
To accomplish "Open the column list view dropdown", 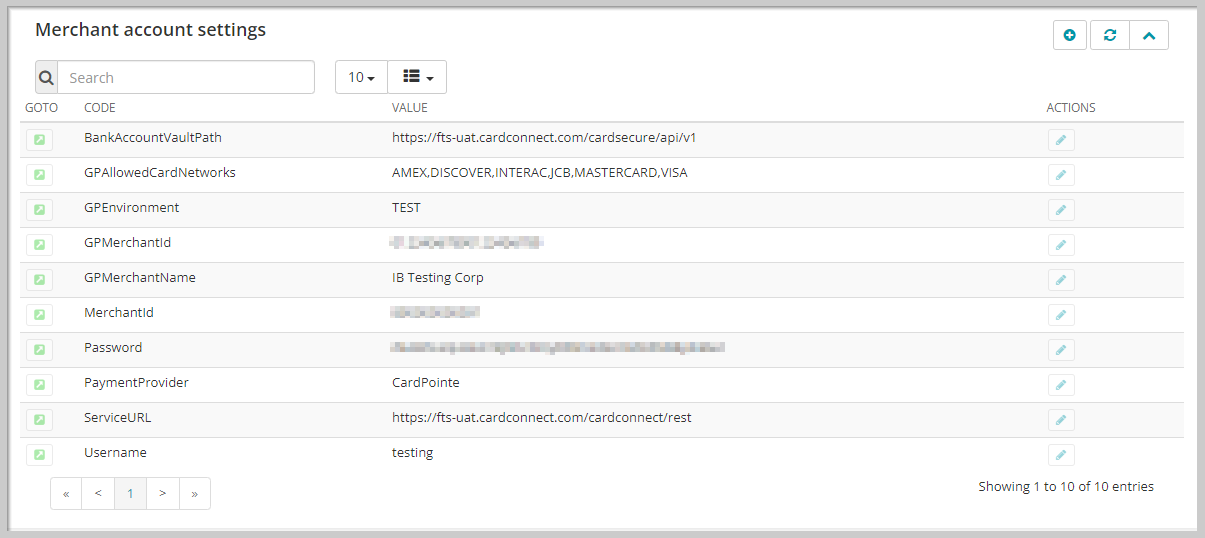I will tap(417, 77).
